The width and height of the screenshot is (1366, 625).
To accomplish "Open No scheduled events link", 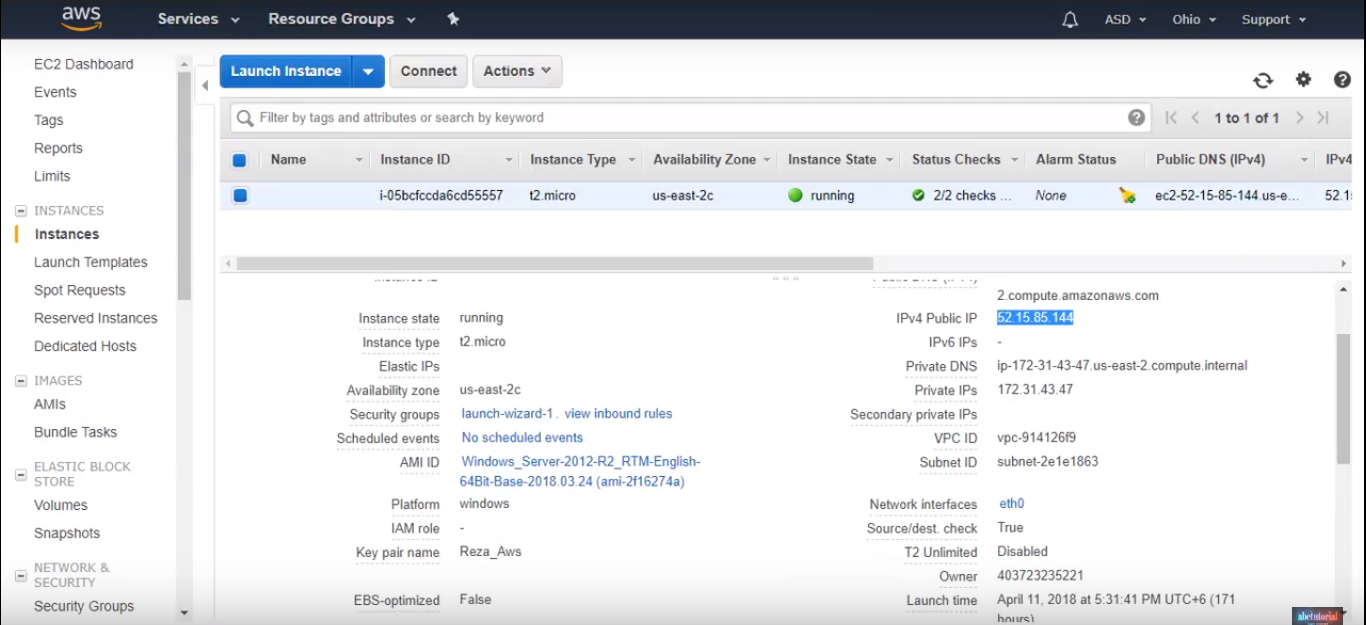I will (x=522, y=438).
